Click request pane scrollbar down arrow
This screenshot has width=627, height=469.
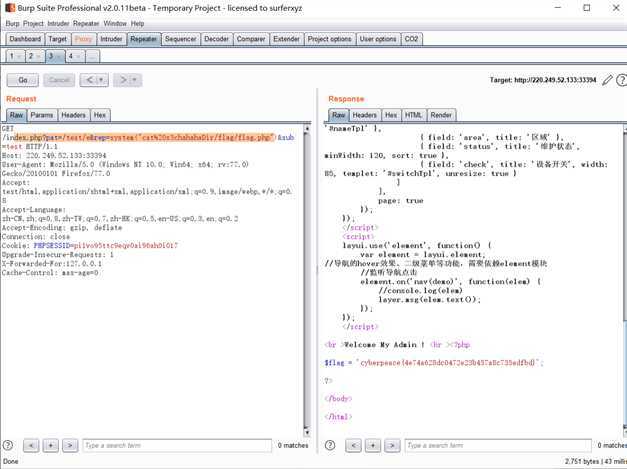click(x=307, y=433)
